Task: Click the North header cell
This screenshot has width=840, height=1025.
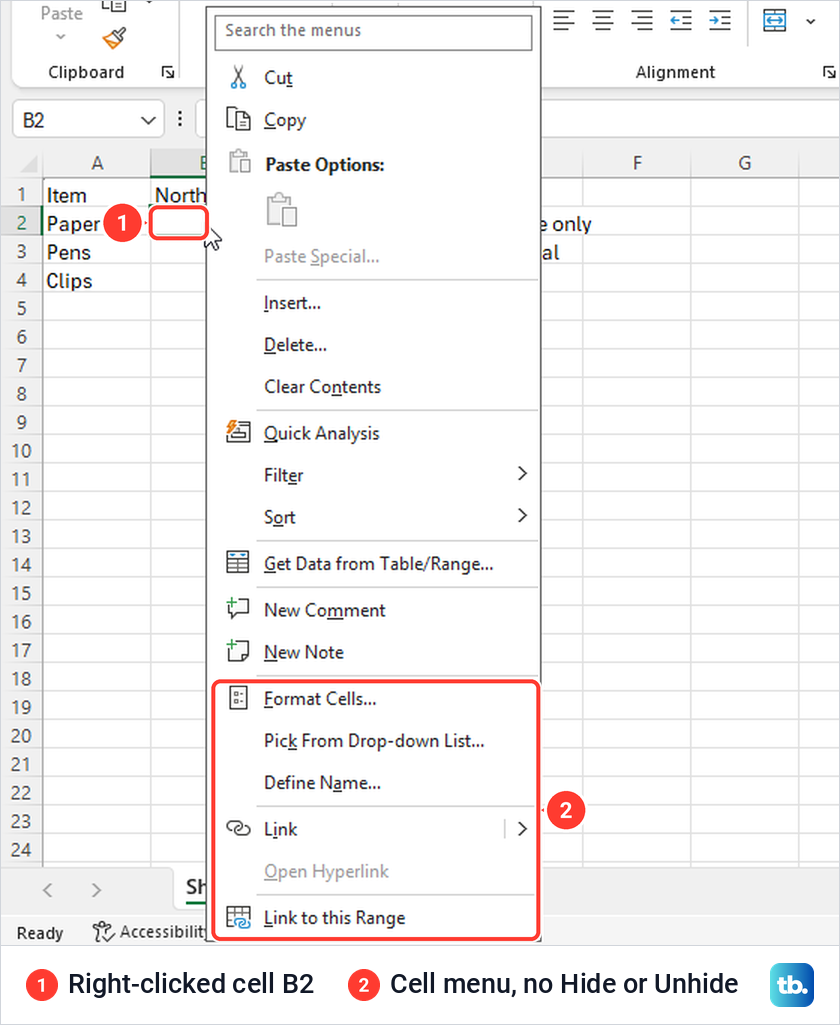Action: [x=178, y=195]
